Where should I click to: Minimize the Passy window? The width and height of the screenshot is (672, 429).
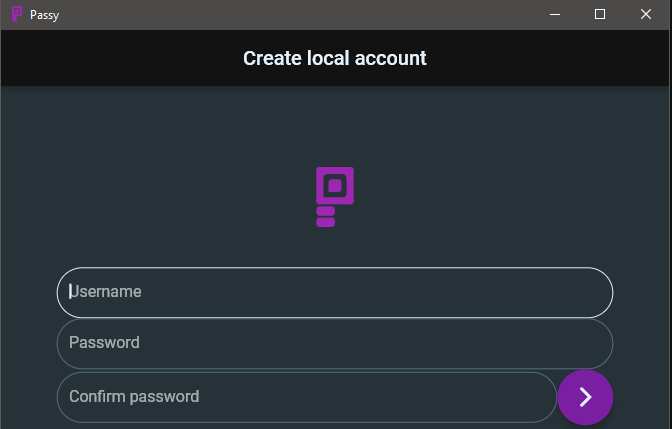coord(555,15)
